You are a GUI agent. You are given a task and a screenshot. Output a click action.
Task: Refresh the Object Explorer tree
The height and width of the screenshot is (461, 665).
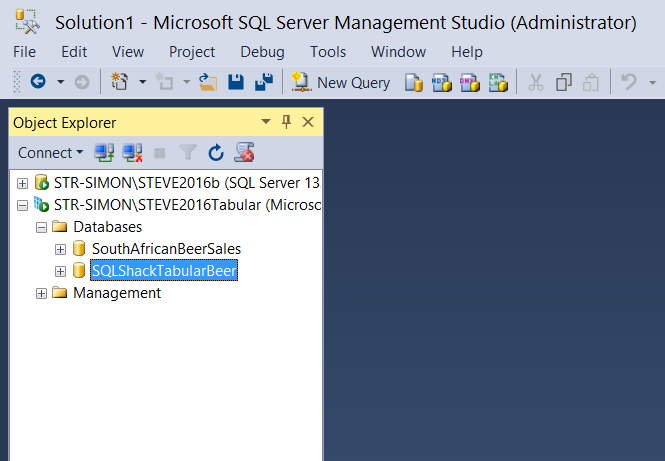(x=215, y=153)
